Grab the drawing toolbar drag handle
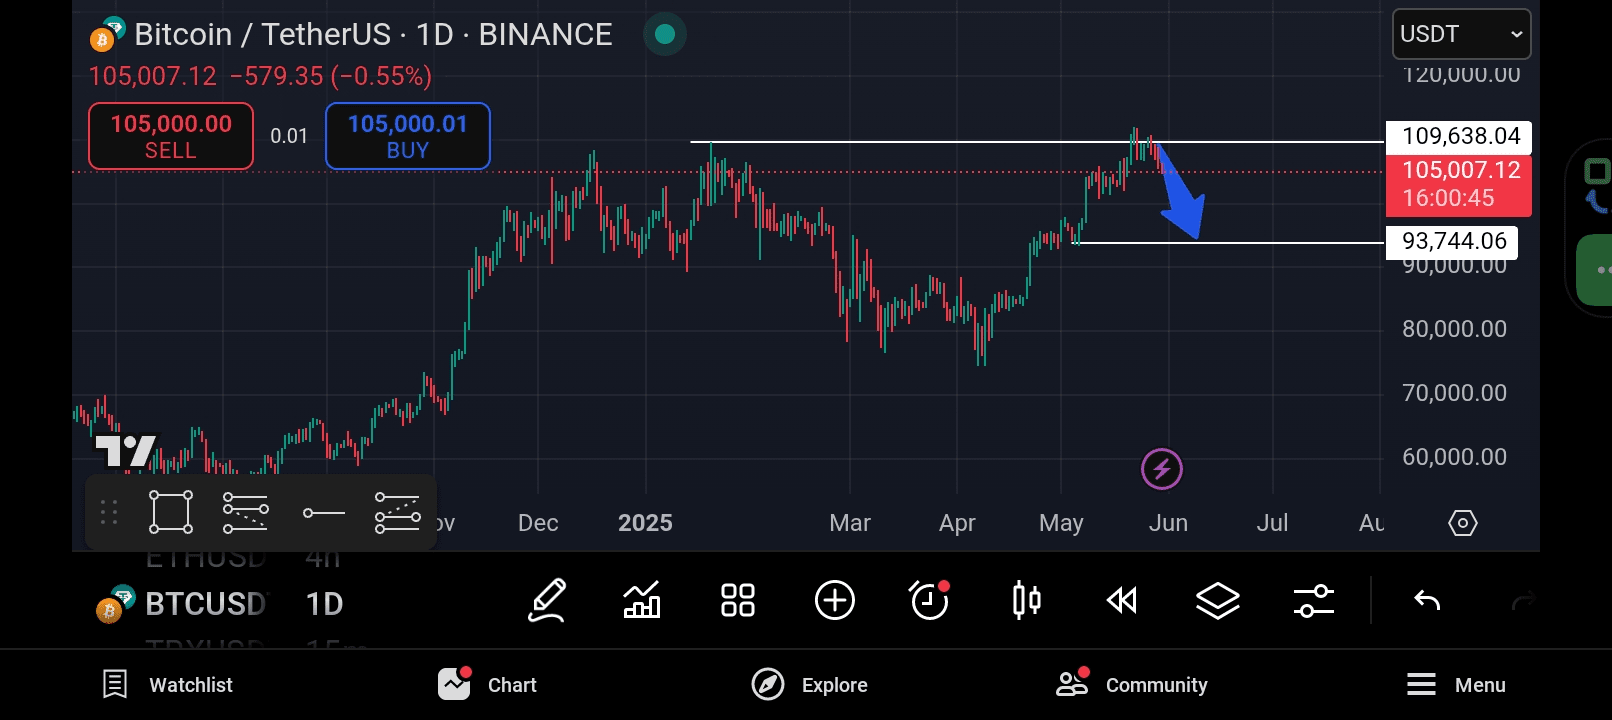1612x720 pixels. (109, 513)
